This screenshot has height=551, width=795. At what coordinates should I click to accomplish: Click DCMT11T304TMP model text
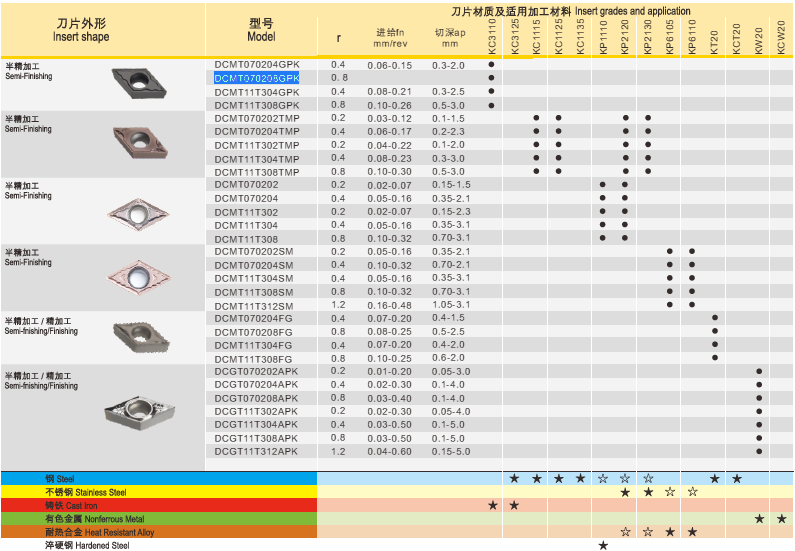pos(257,159)
